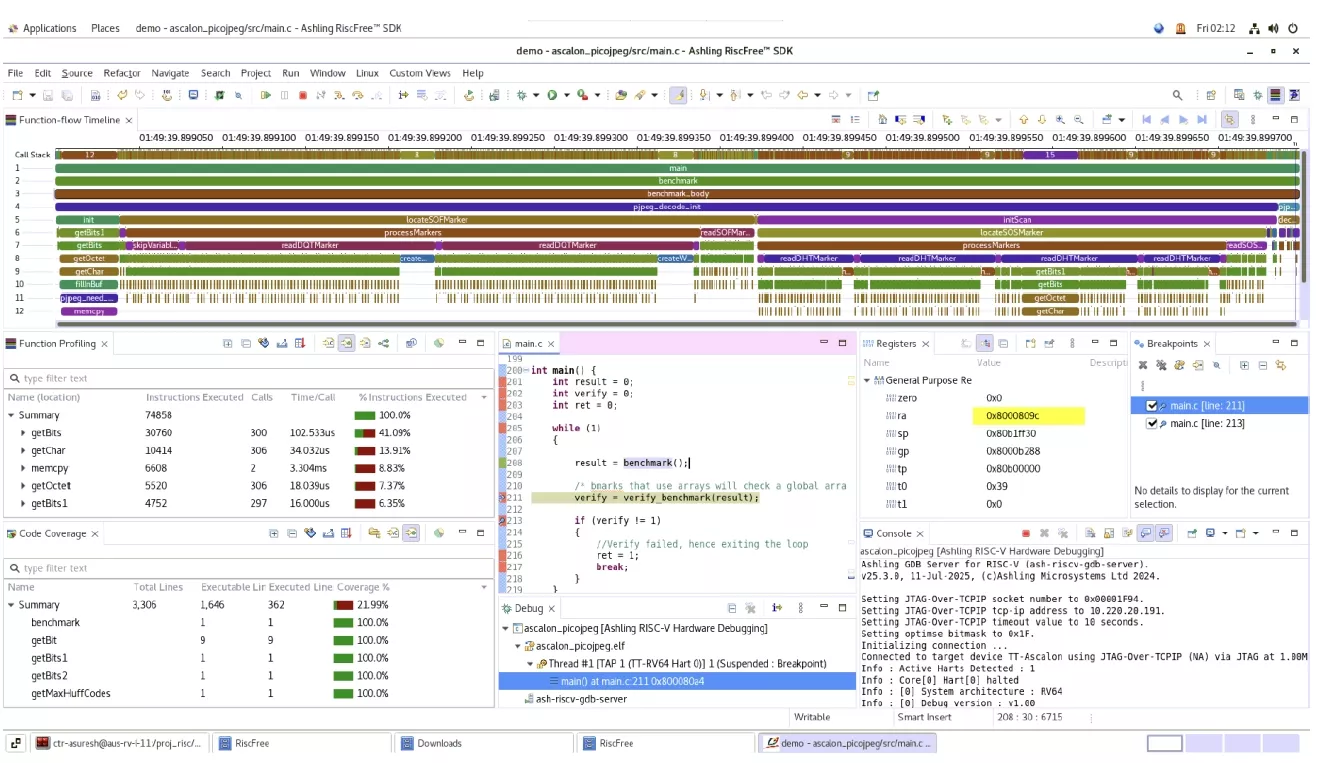The width and height of the screenshot is (1319, 763).
Task: Remove selected breakpoint X icon
Action: point(1144,365)
